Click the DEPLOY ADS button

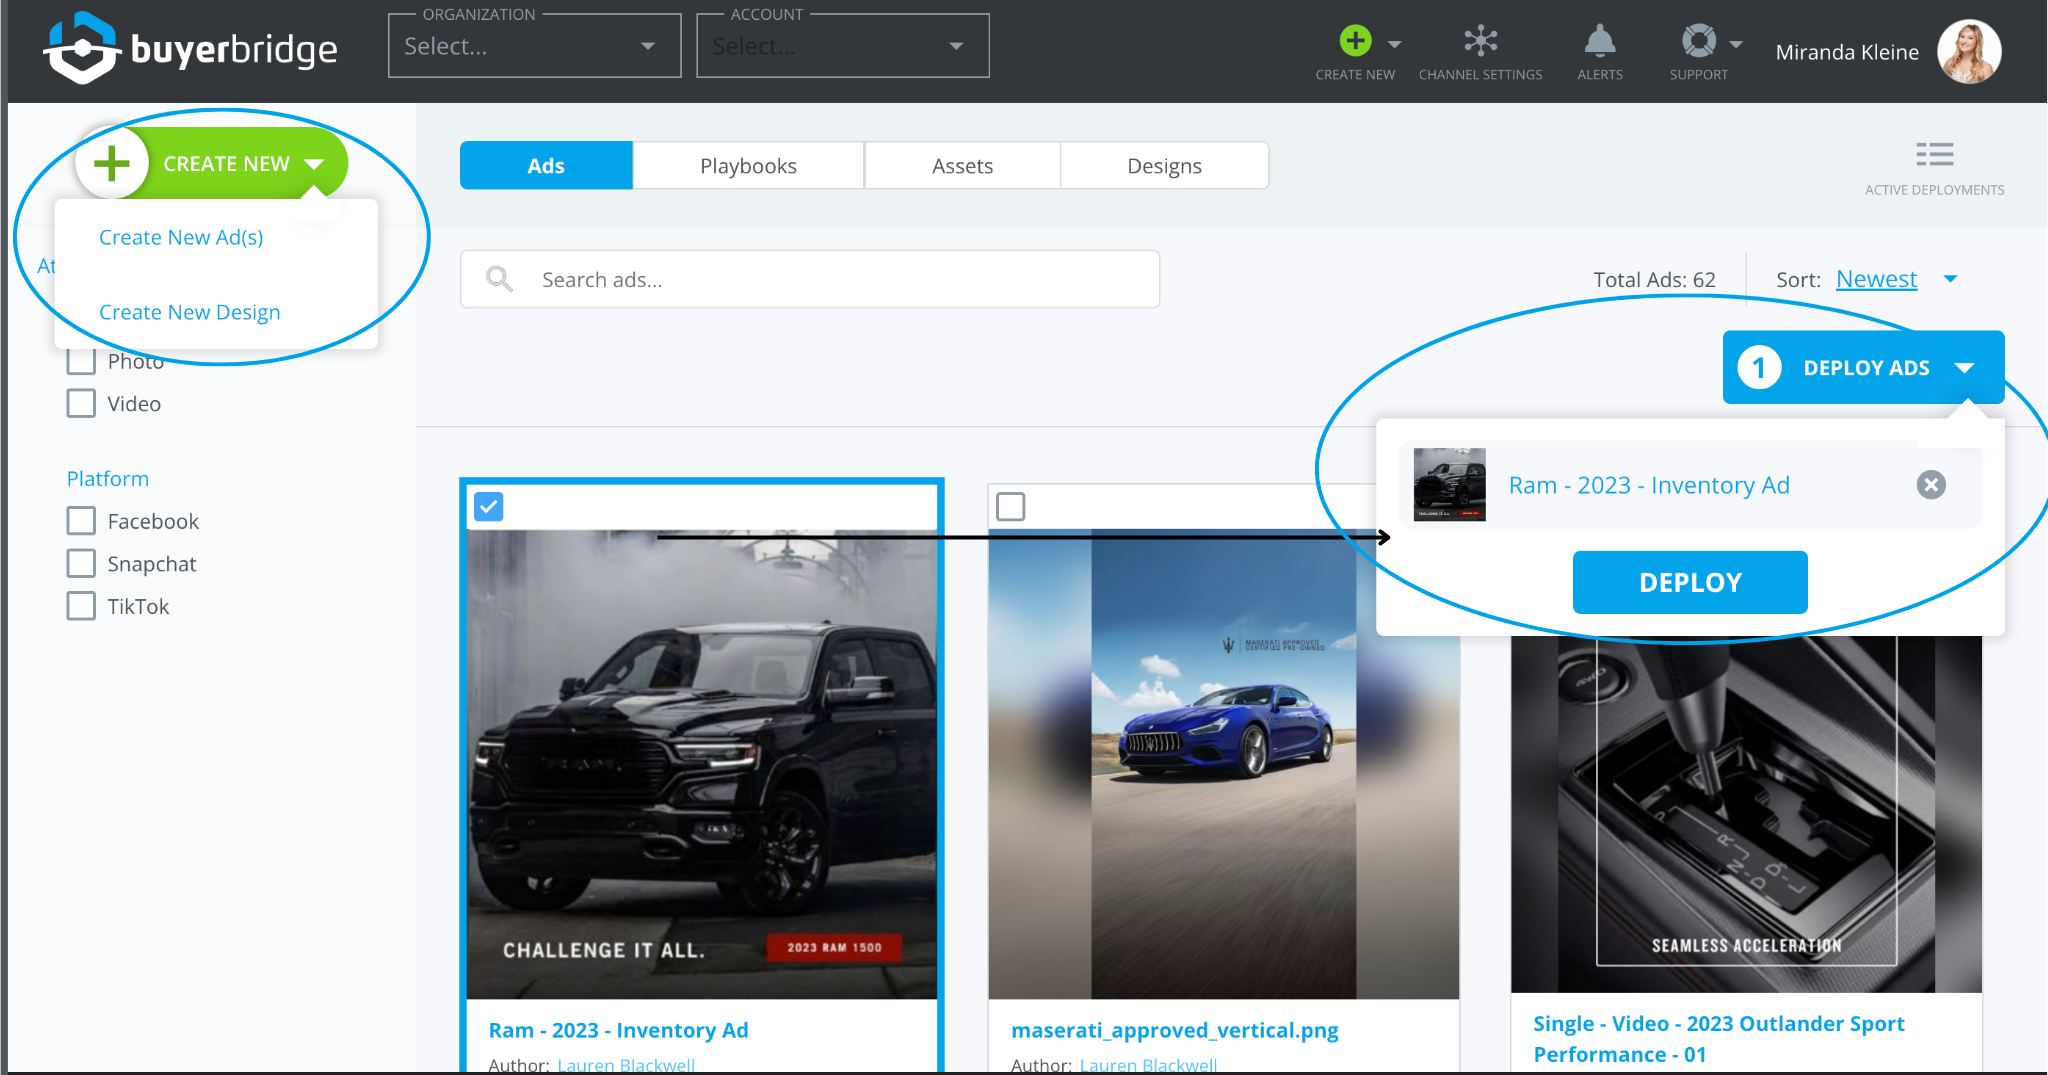click(x=1863, y=367)
